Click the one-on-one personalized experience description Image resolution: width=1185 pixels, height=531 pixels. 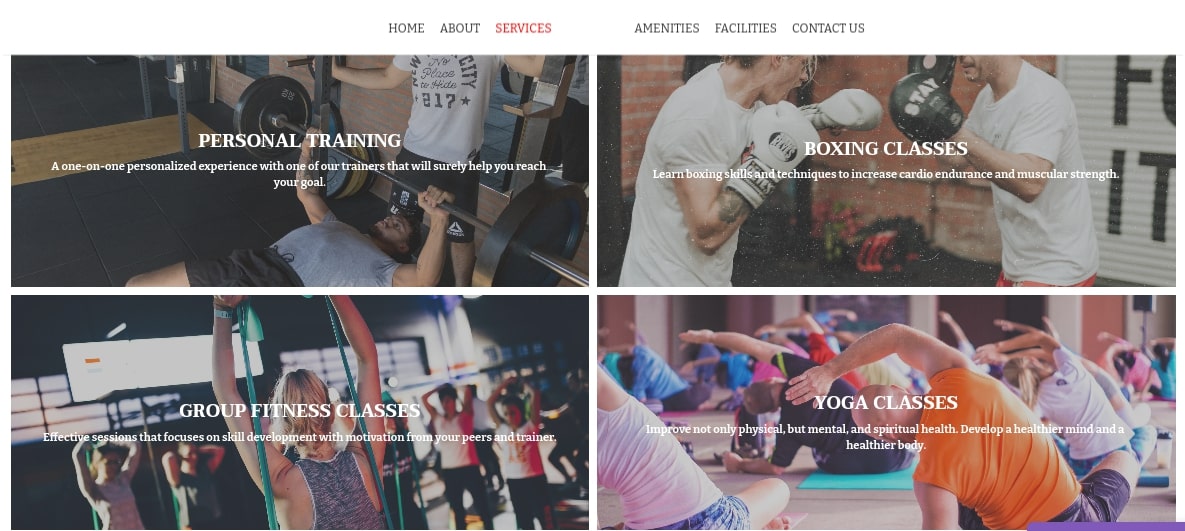tap(299, 174)
